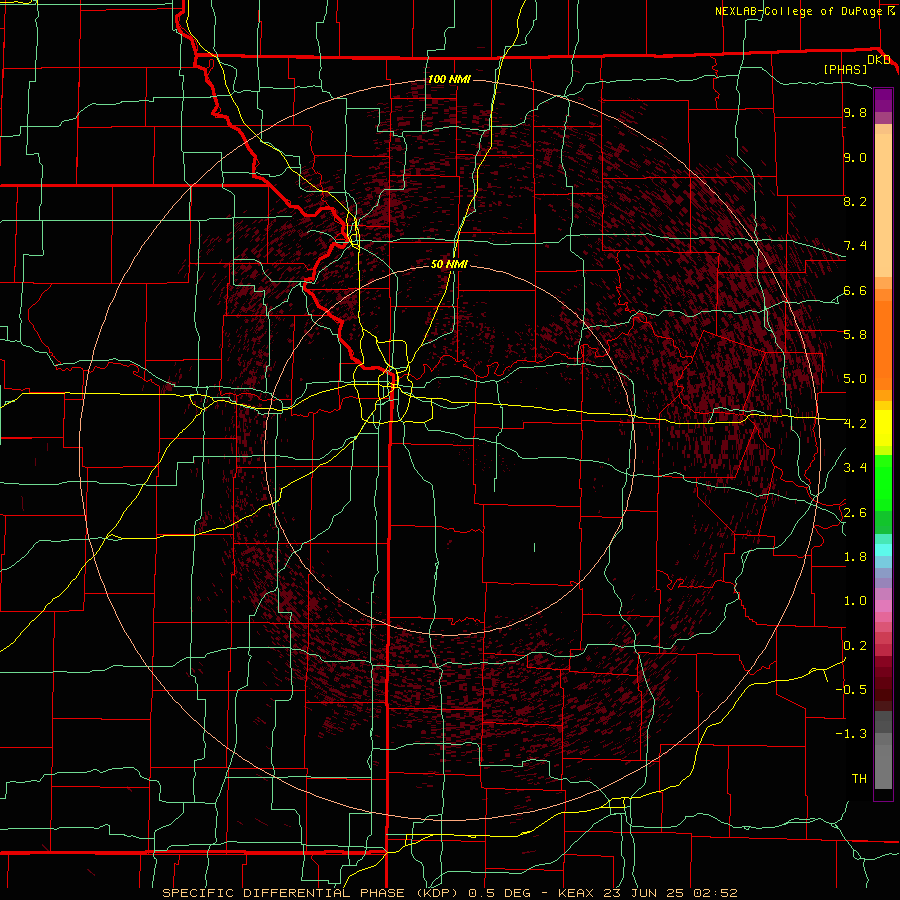
Task: Click the small logo icon after DuPage
Action: pos(891,10)
